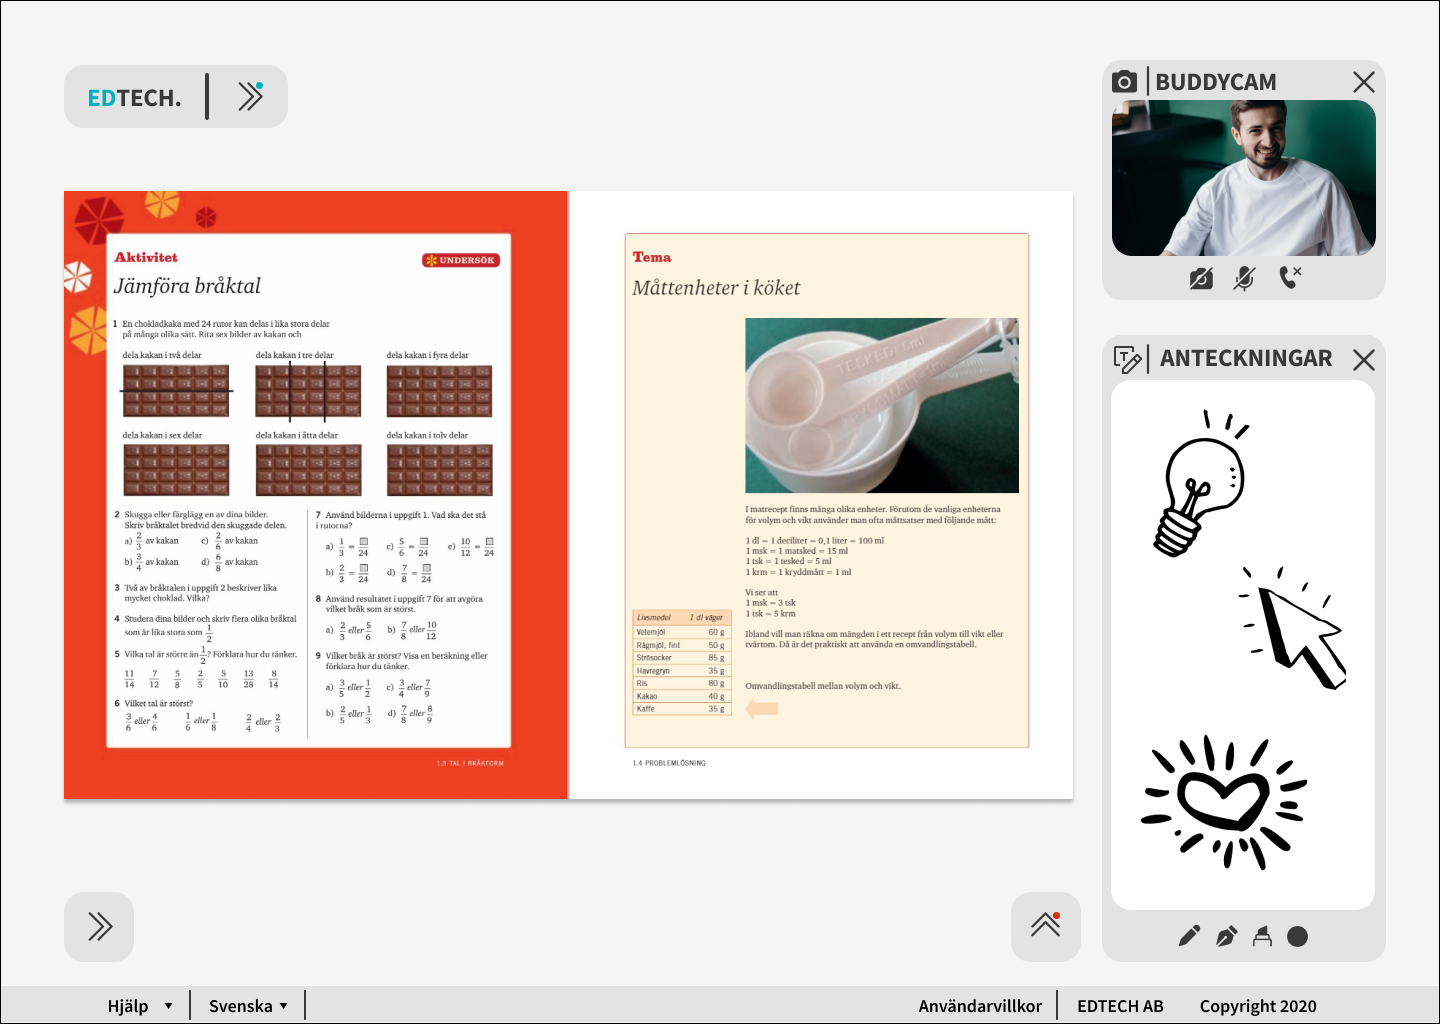Open the upward double-chevron panel button

[1046, 927]
